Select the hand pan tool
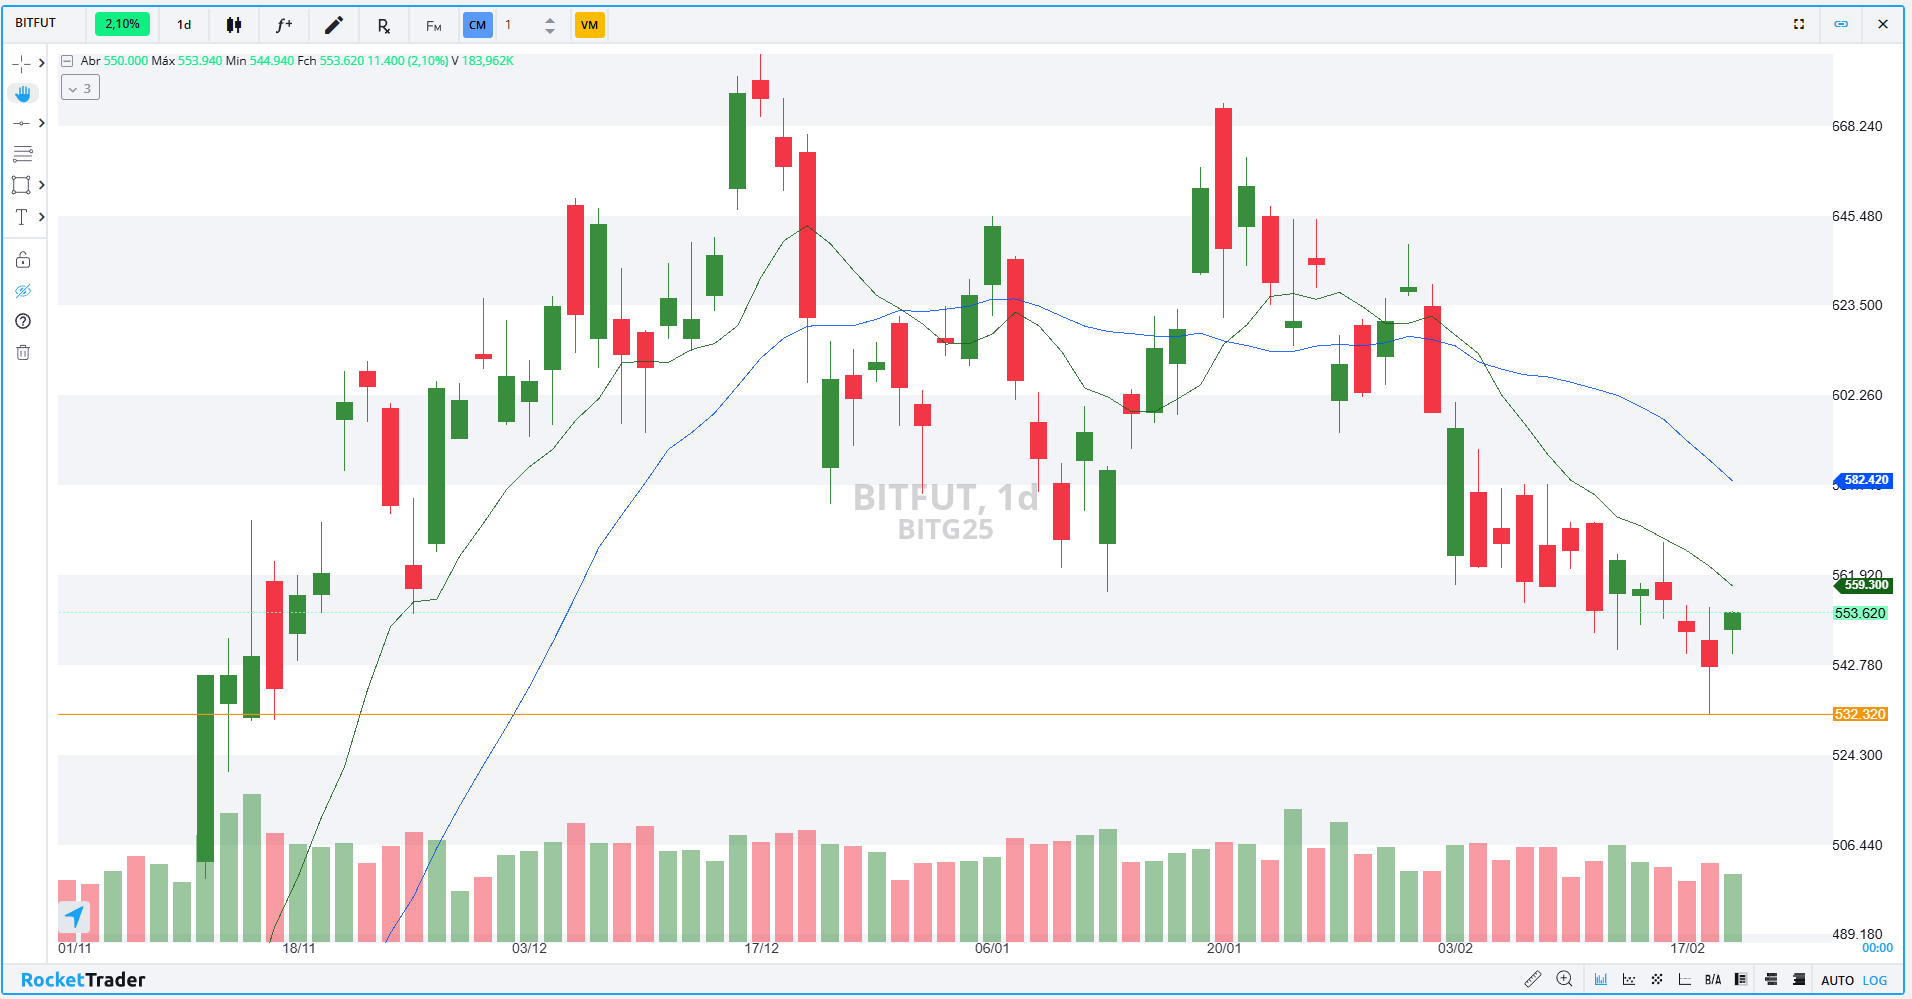 point(23,93)
